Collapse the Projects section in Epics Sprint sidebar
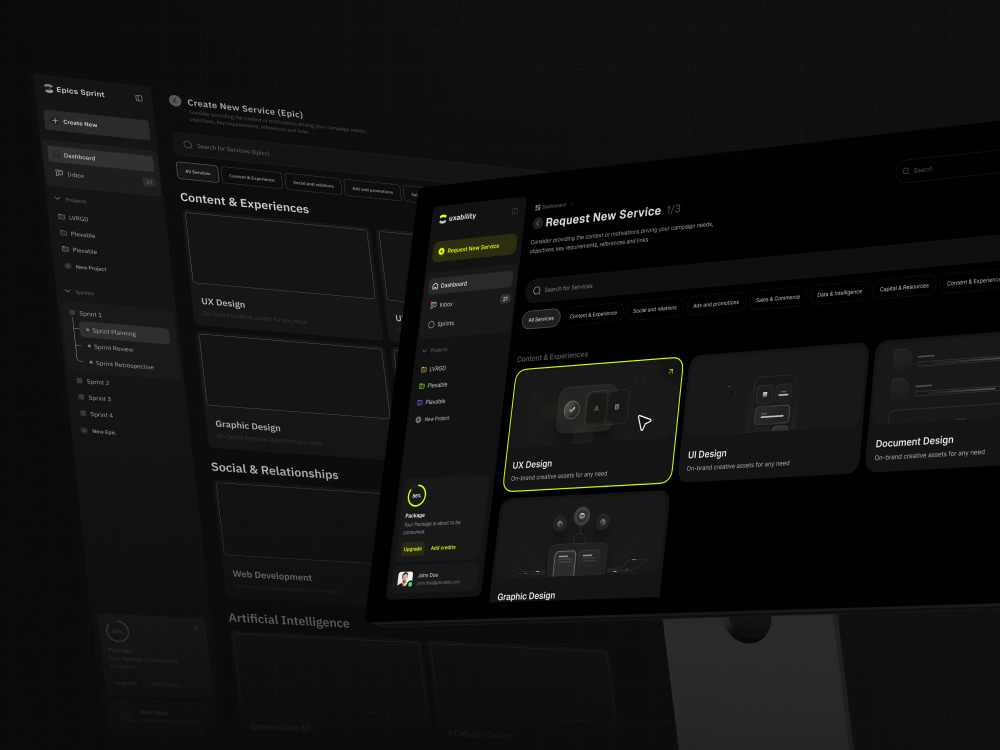 pos(70,200)
